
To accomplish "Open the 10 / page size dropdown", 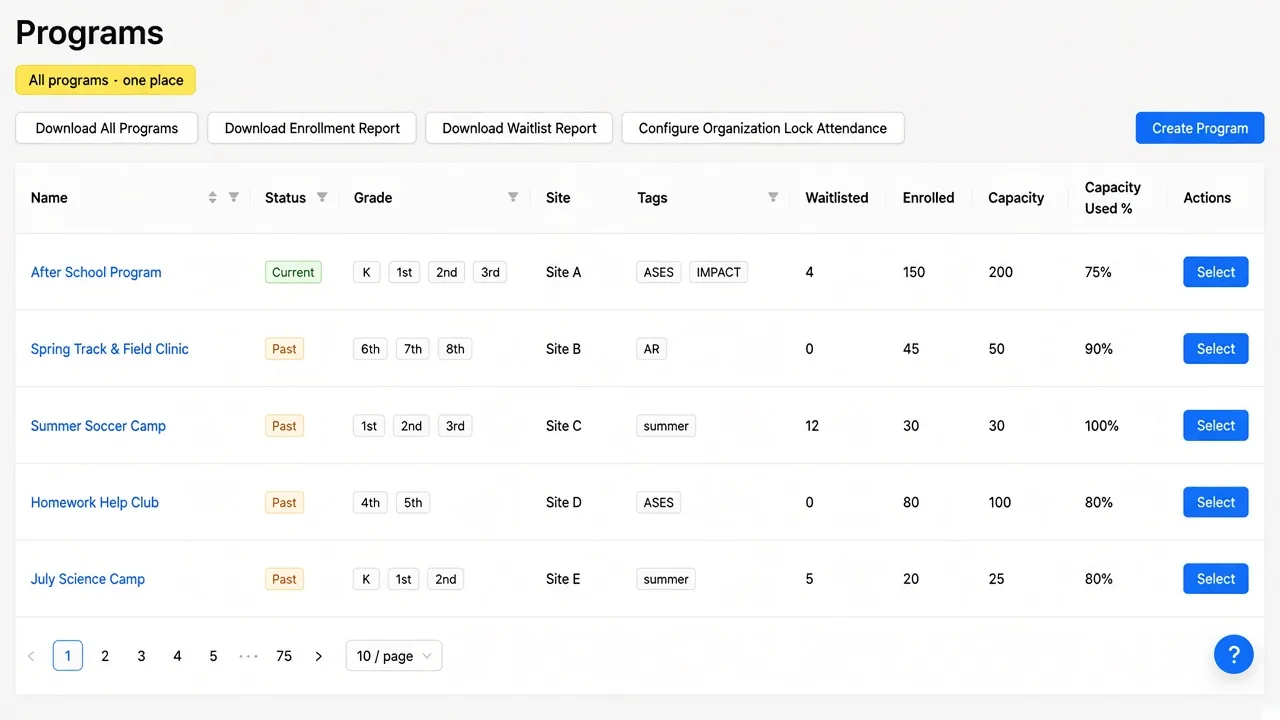I will coord(394,656).
